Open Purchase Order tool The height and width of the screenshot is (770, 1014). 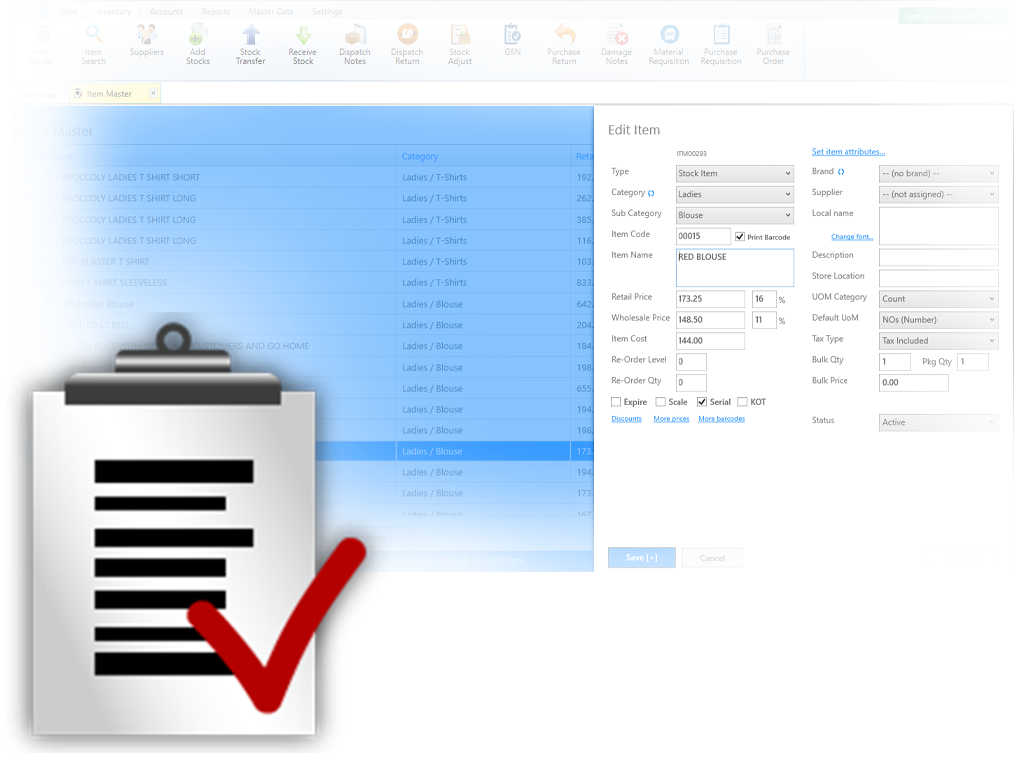click(x=773, y=44)
